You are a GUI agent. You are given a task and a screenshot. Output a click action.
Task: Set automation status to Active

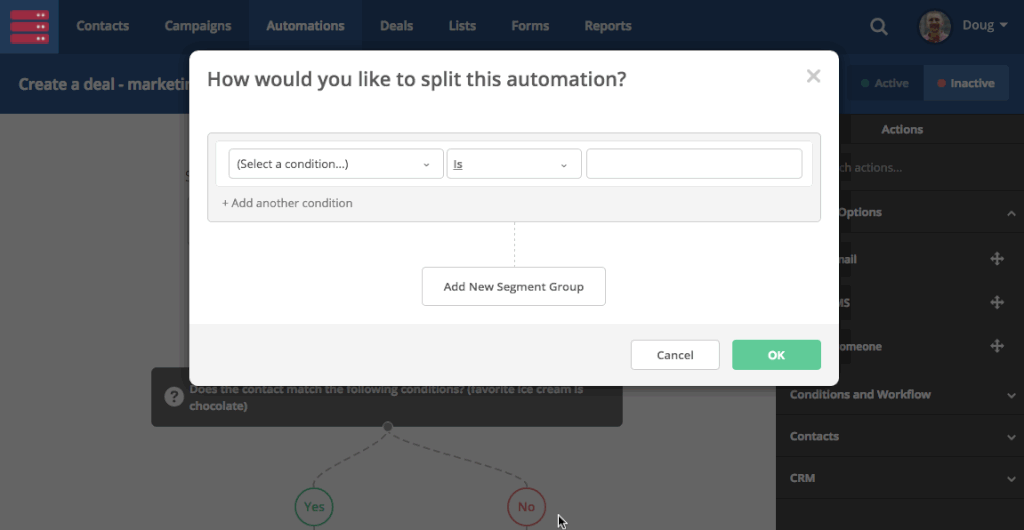coord(884,83)
